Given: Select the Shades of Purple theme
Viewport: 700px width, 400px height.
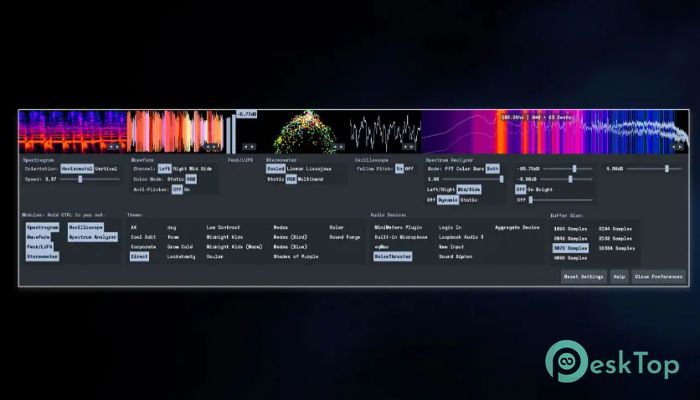Looking at the screenshot, I should pos(296,257).
